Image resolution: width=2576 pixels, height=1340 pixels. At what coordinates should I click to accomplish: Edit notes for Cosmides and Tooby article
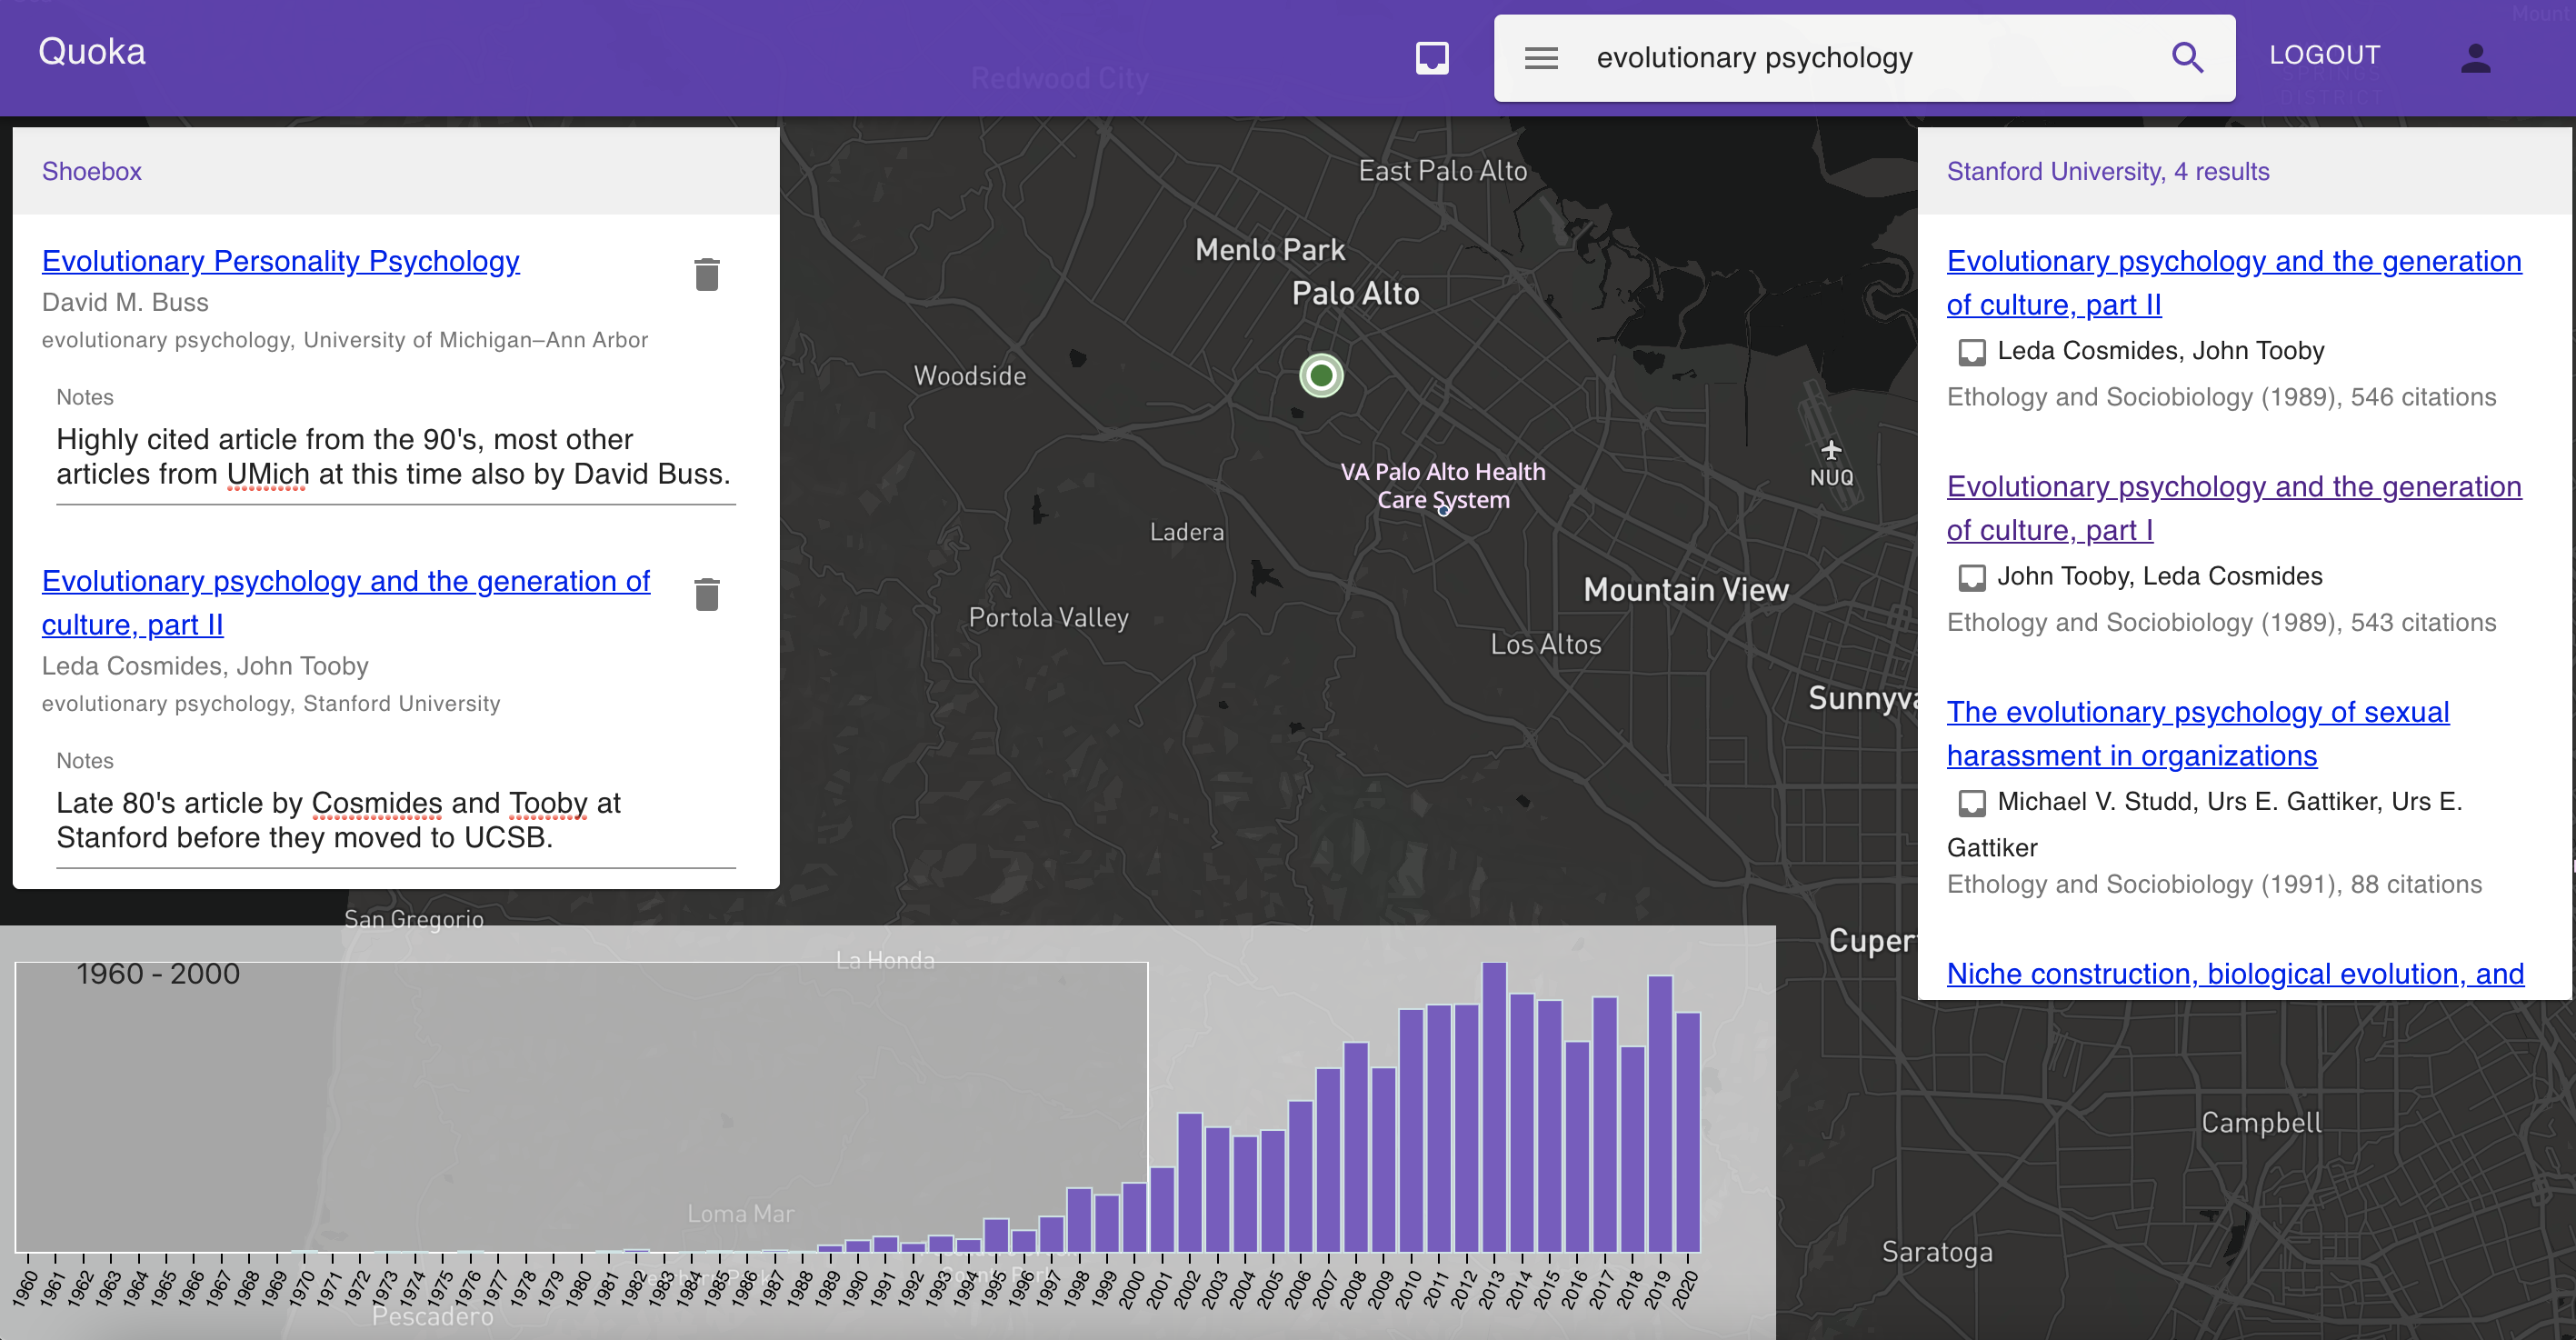pyautogui.click(x=396, y=820)
